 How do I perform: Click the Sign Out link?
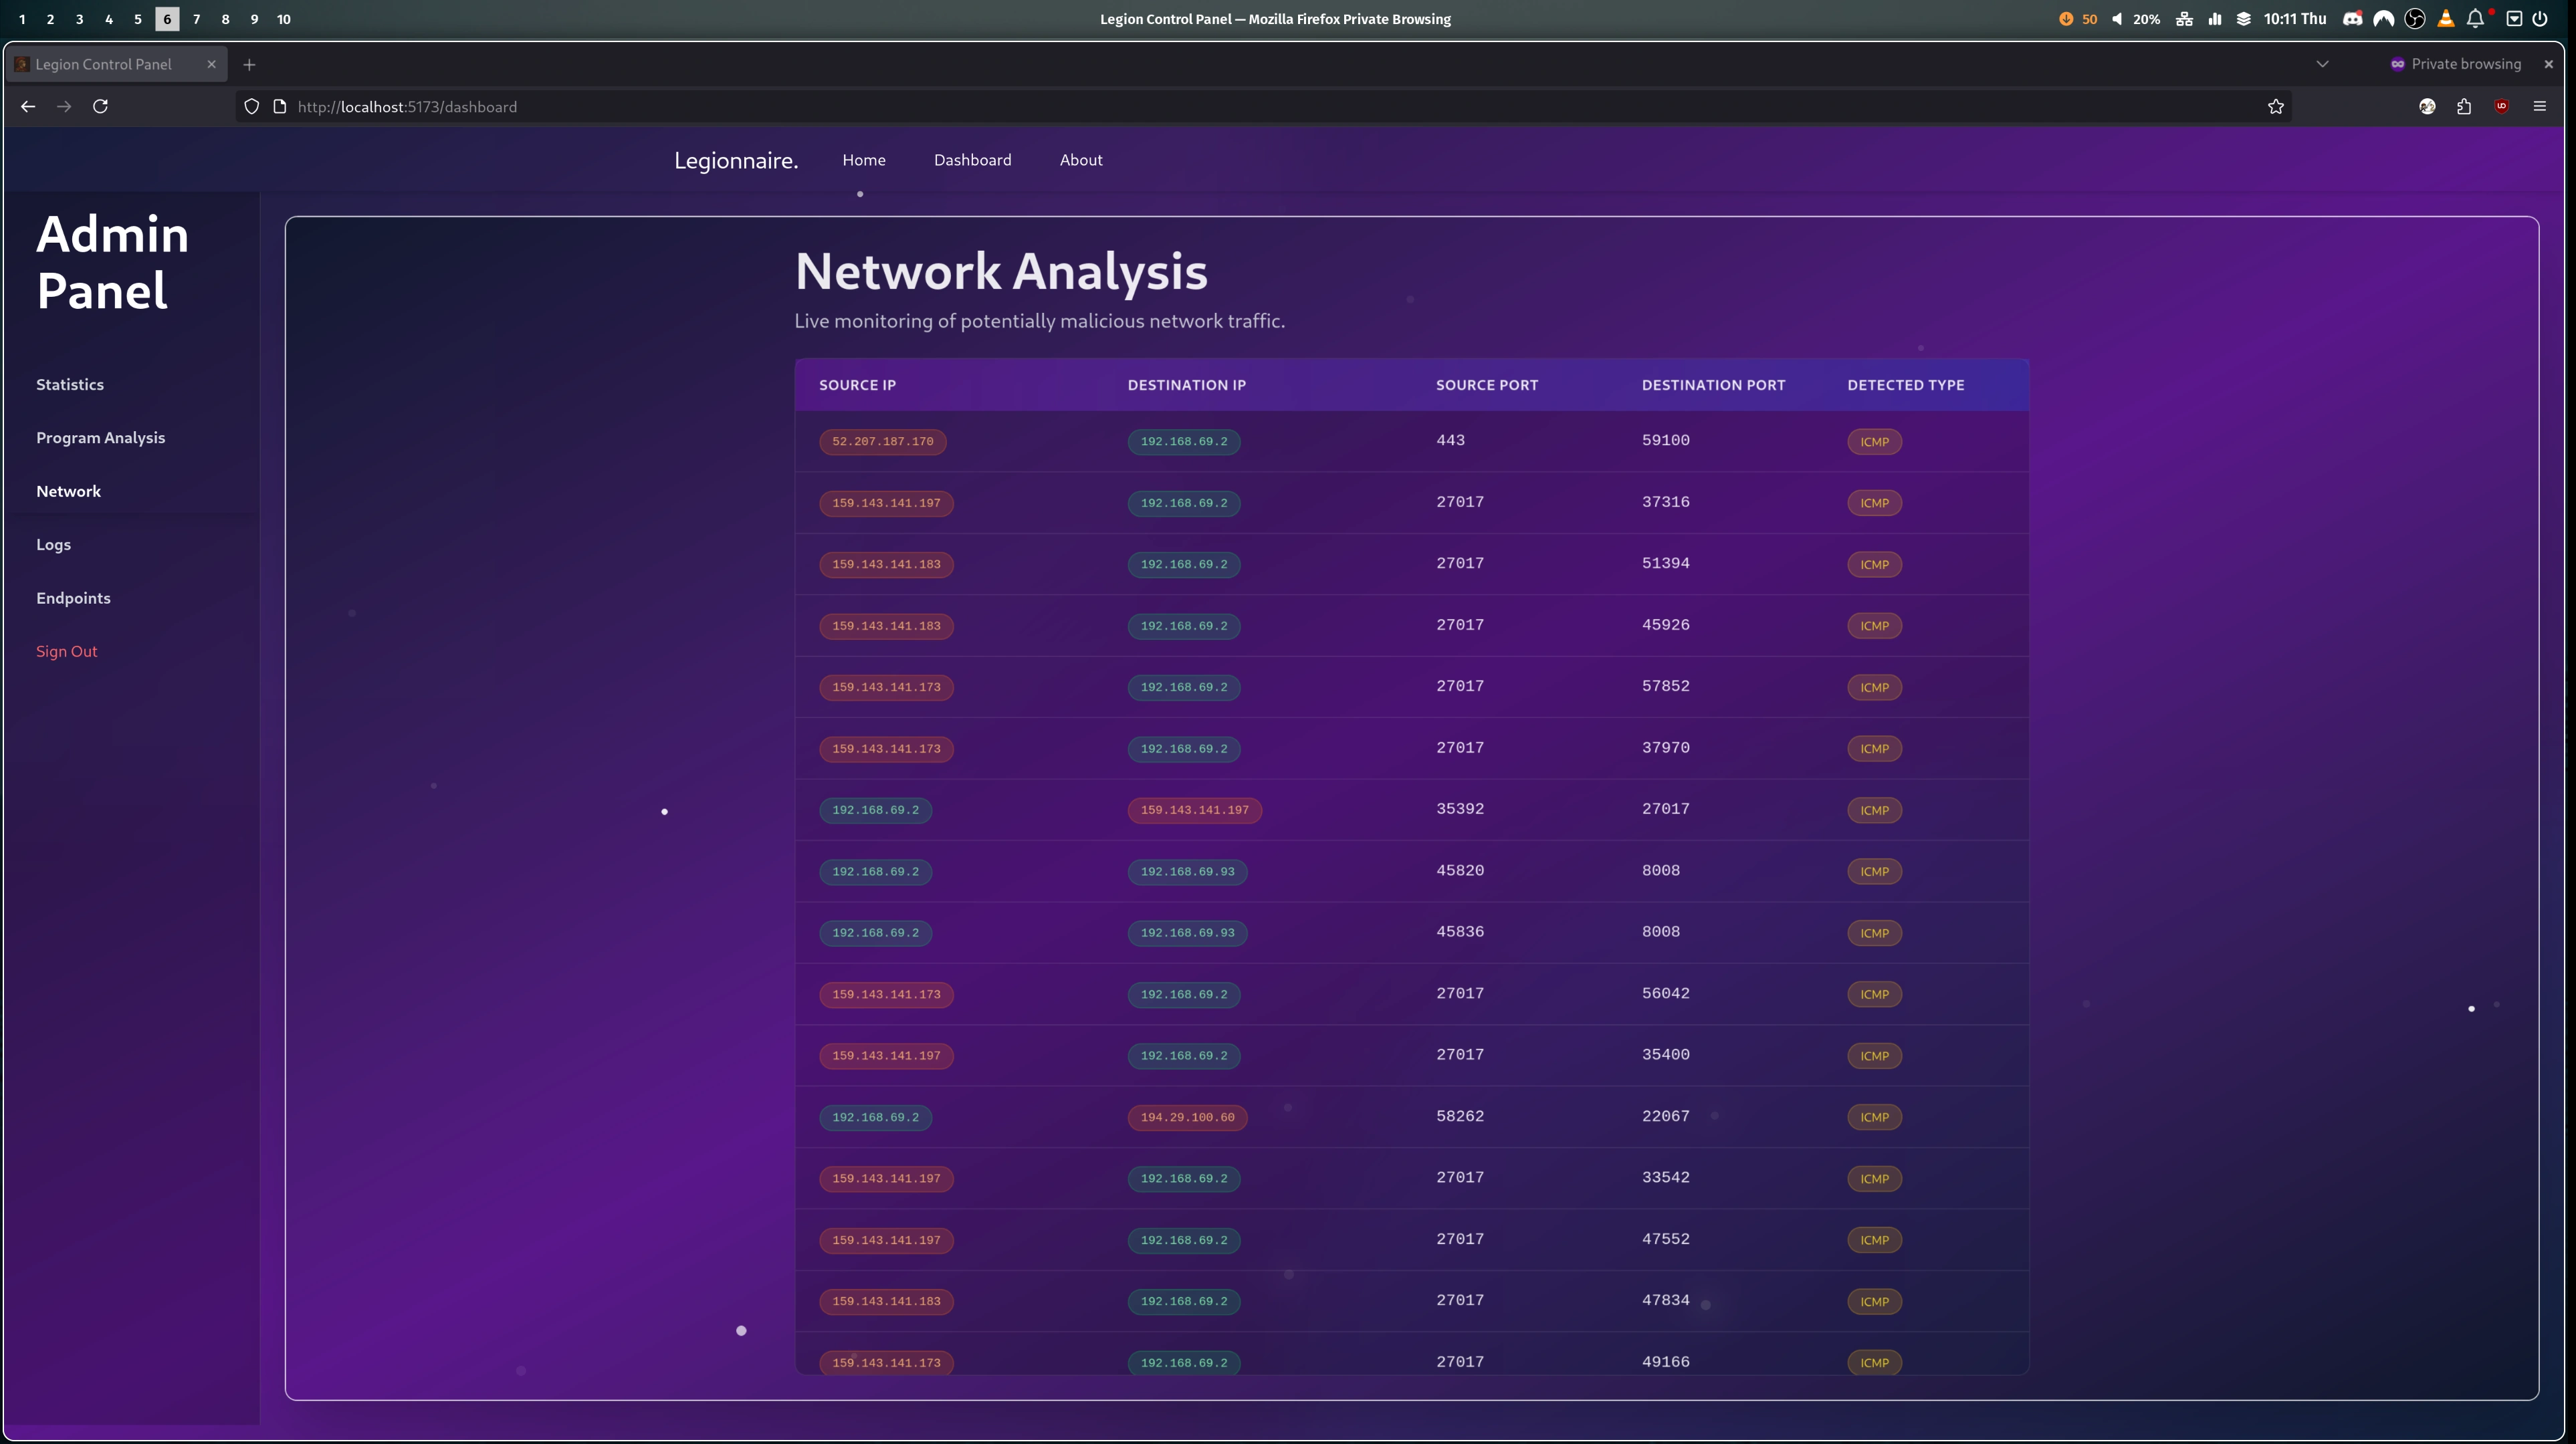[x=66, y=651]
